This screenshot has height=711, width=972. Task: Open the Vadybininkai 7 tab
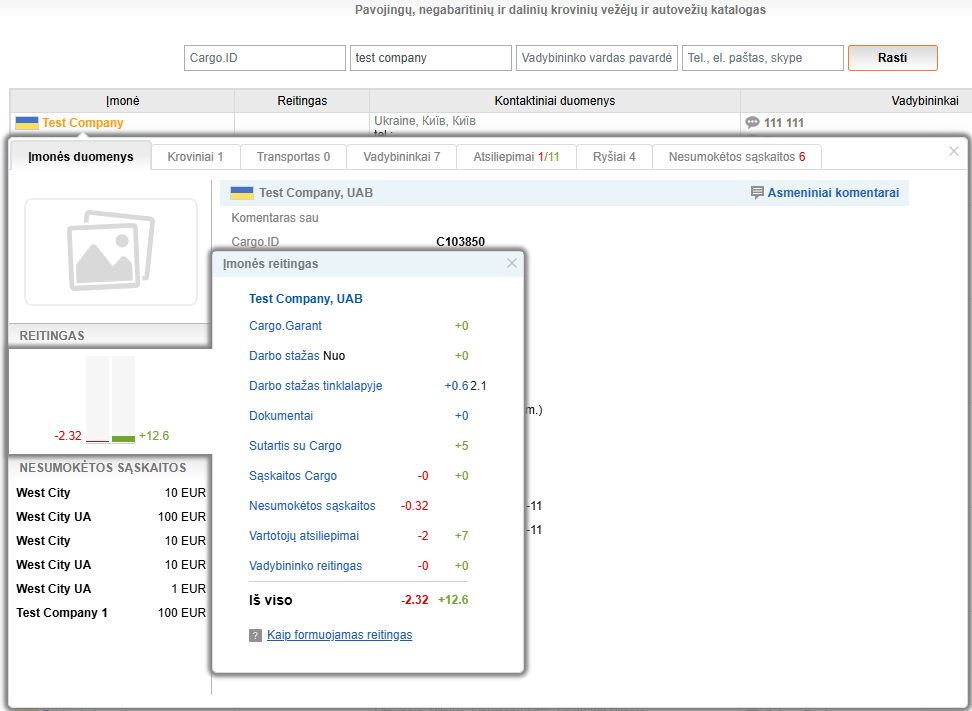pyautogui.click(x=401, y=157)
